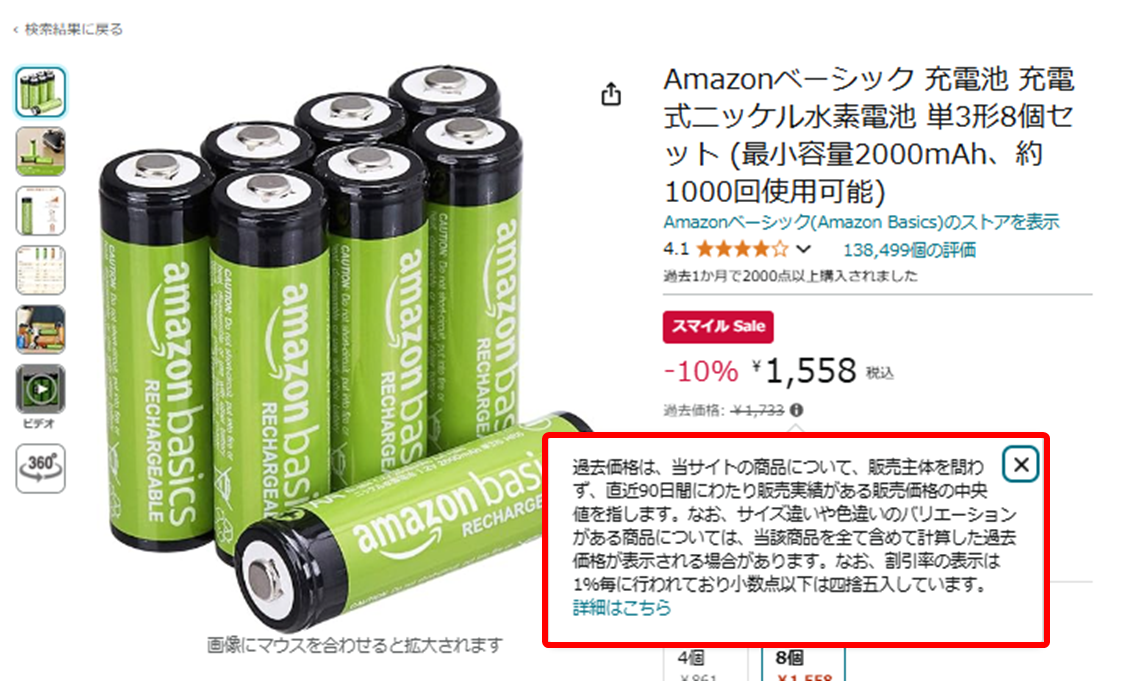This screenshot has height=681, width=1124.
Task: Visit the Amazon Basics store link
Action: tap(861, 222)
